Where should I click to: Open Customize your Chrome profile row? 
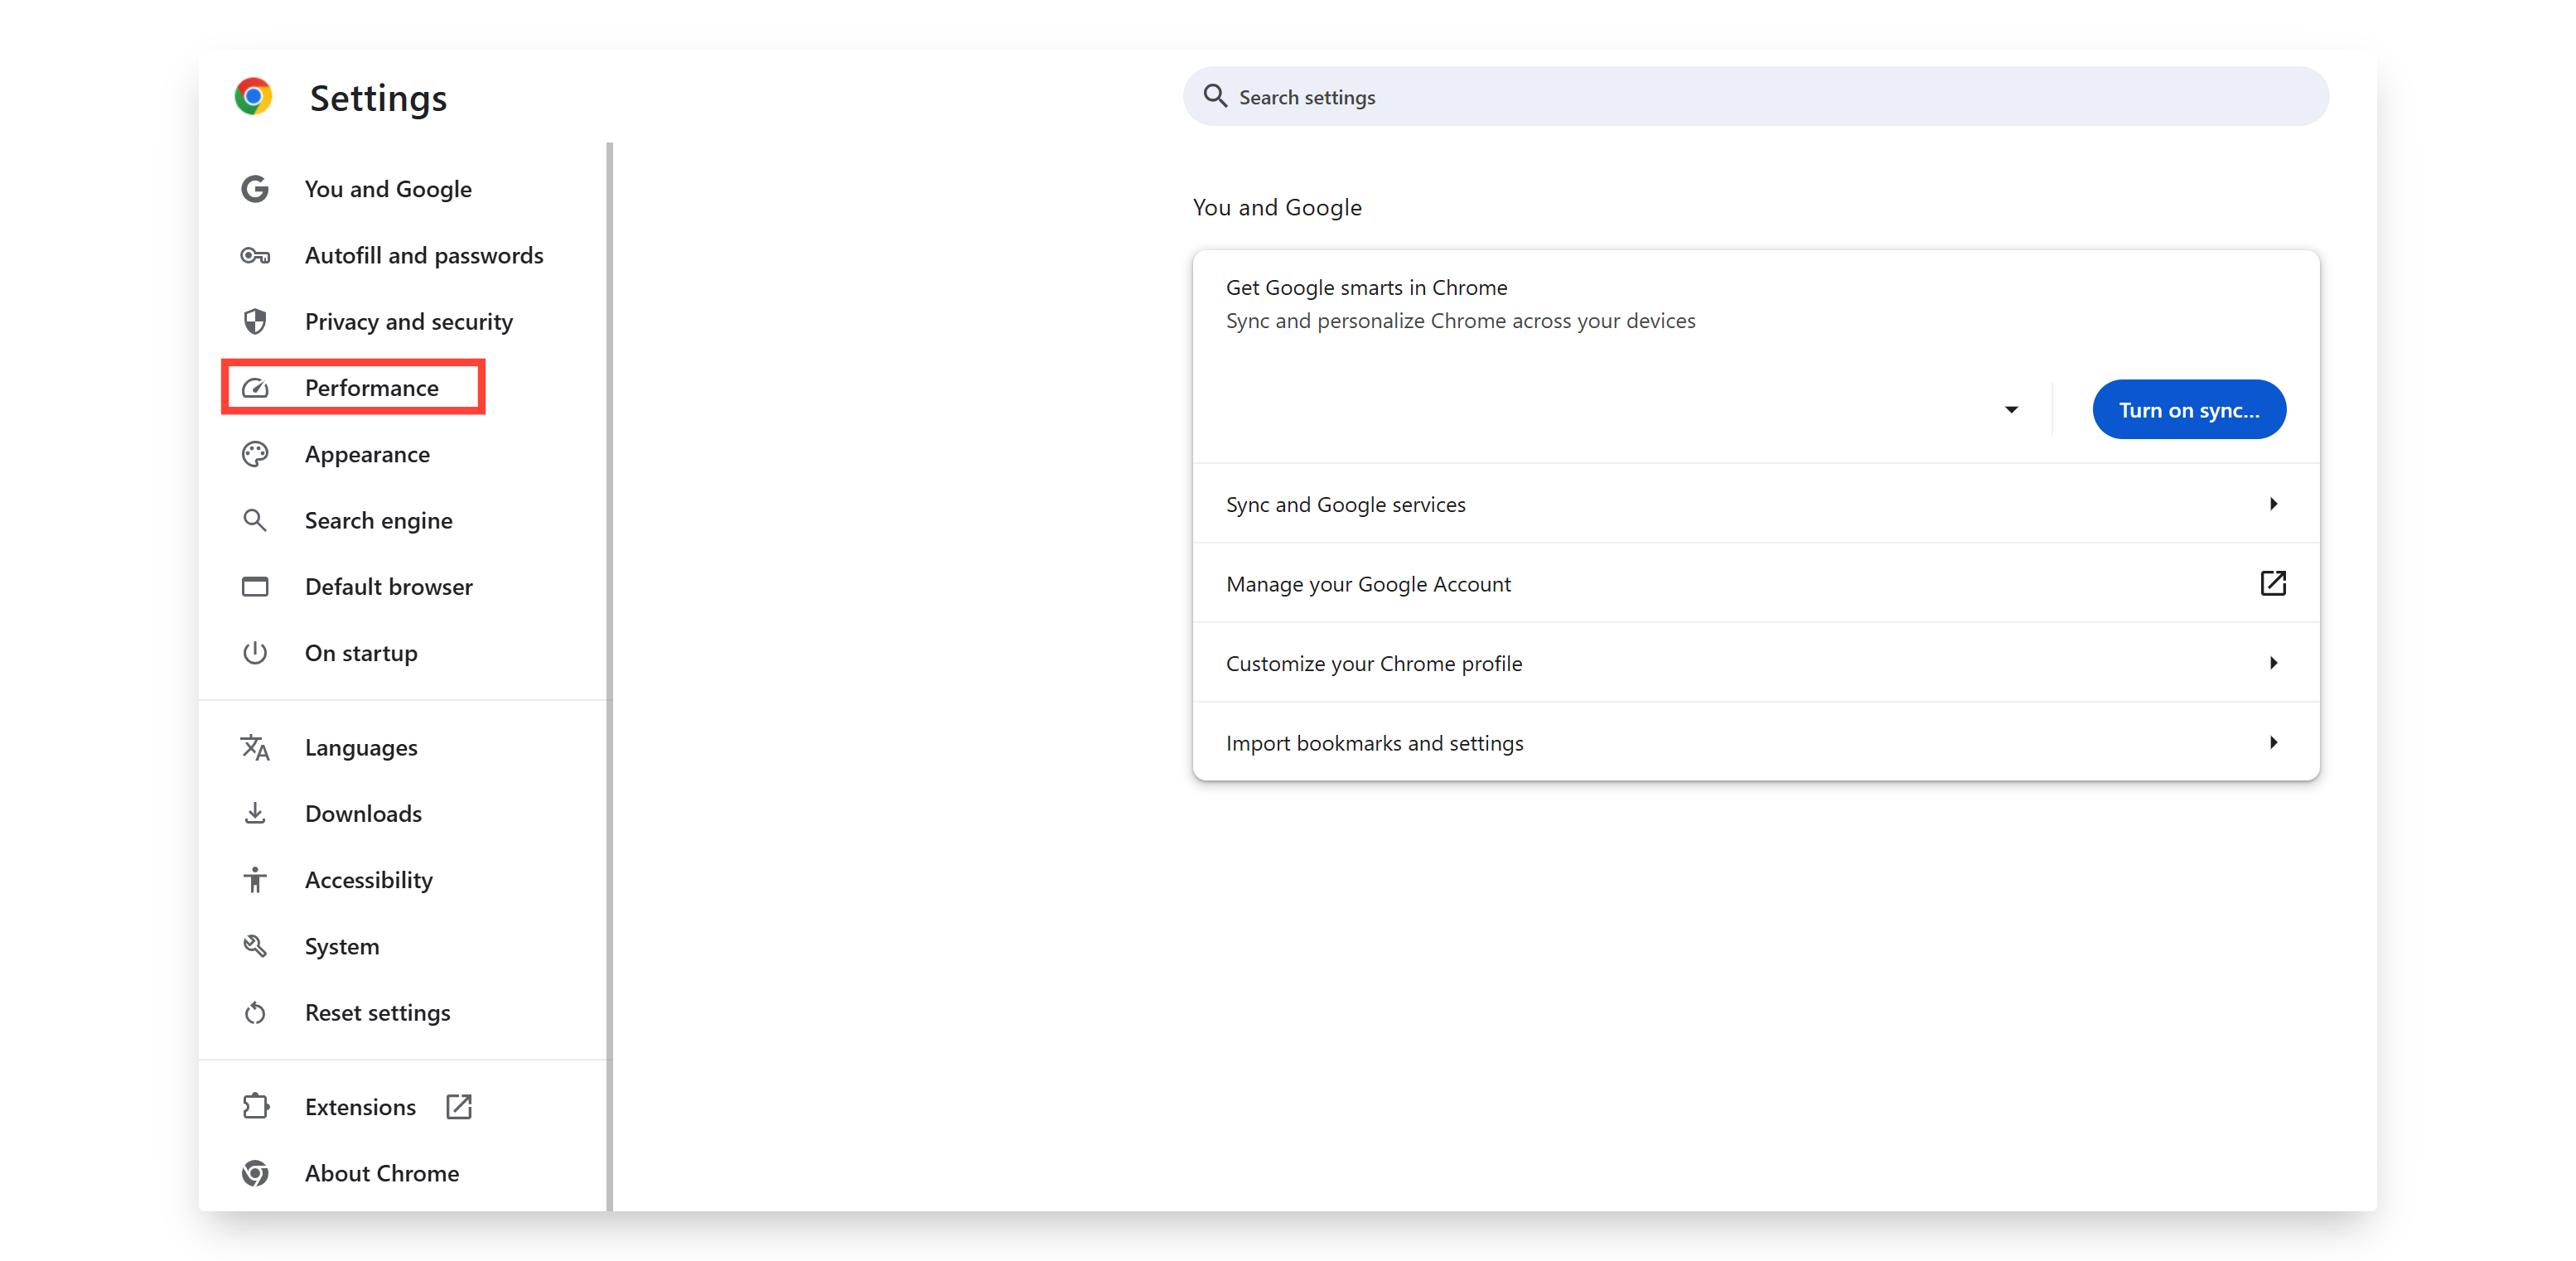coord(1755,663)
